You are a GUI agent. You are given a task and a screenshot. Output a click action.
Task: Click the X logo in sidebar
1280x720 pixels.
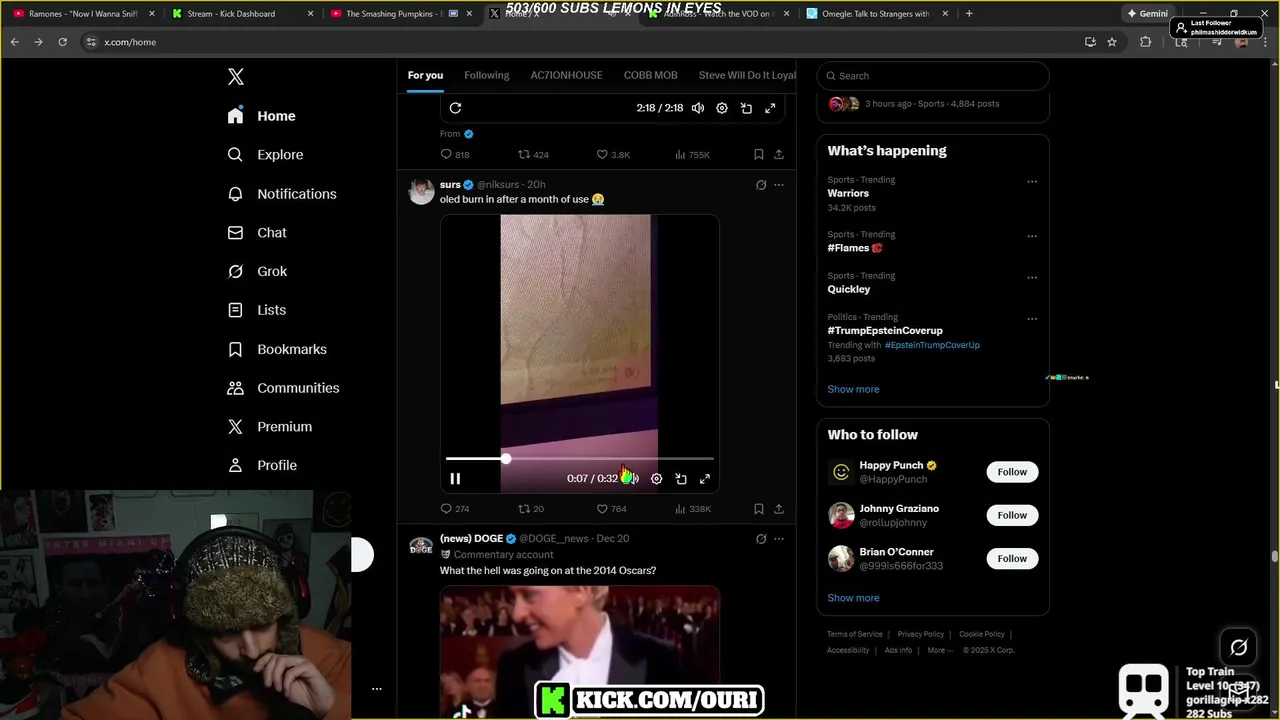(236, 77)
